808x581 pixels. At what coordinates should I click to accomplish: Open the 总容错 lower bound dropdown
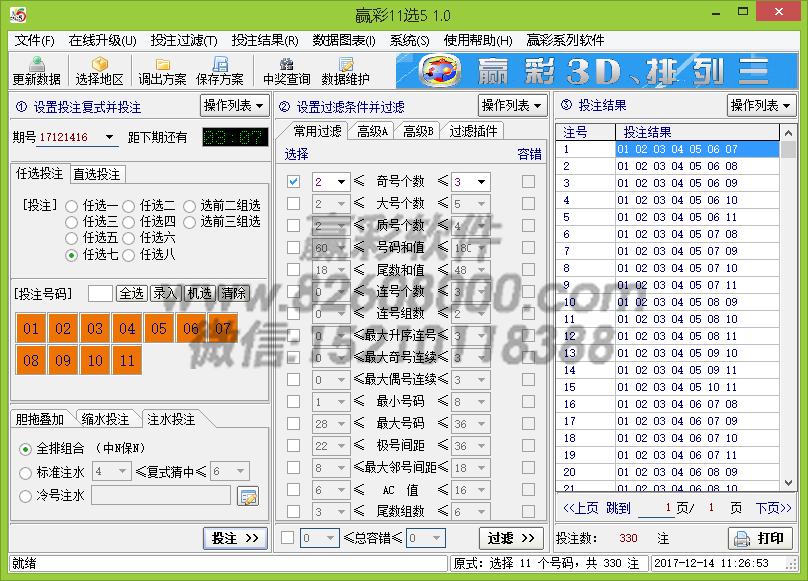click(330, 538)
